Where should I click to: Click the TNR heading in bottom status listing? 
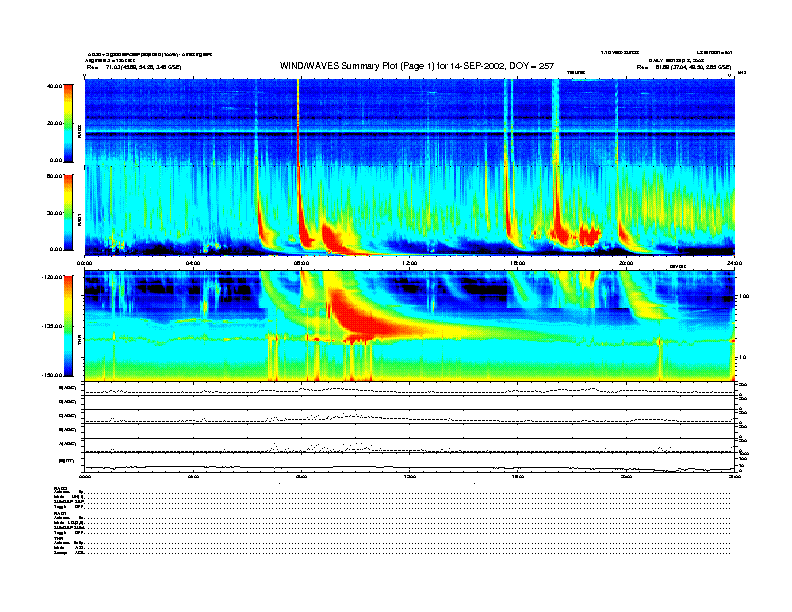(x=59, y=538)
